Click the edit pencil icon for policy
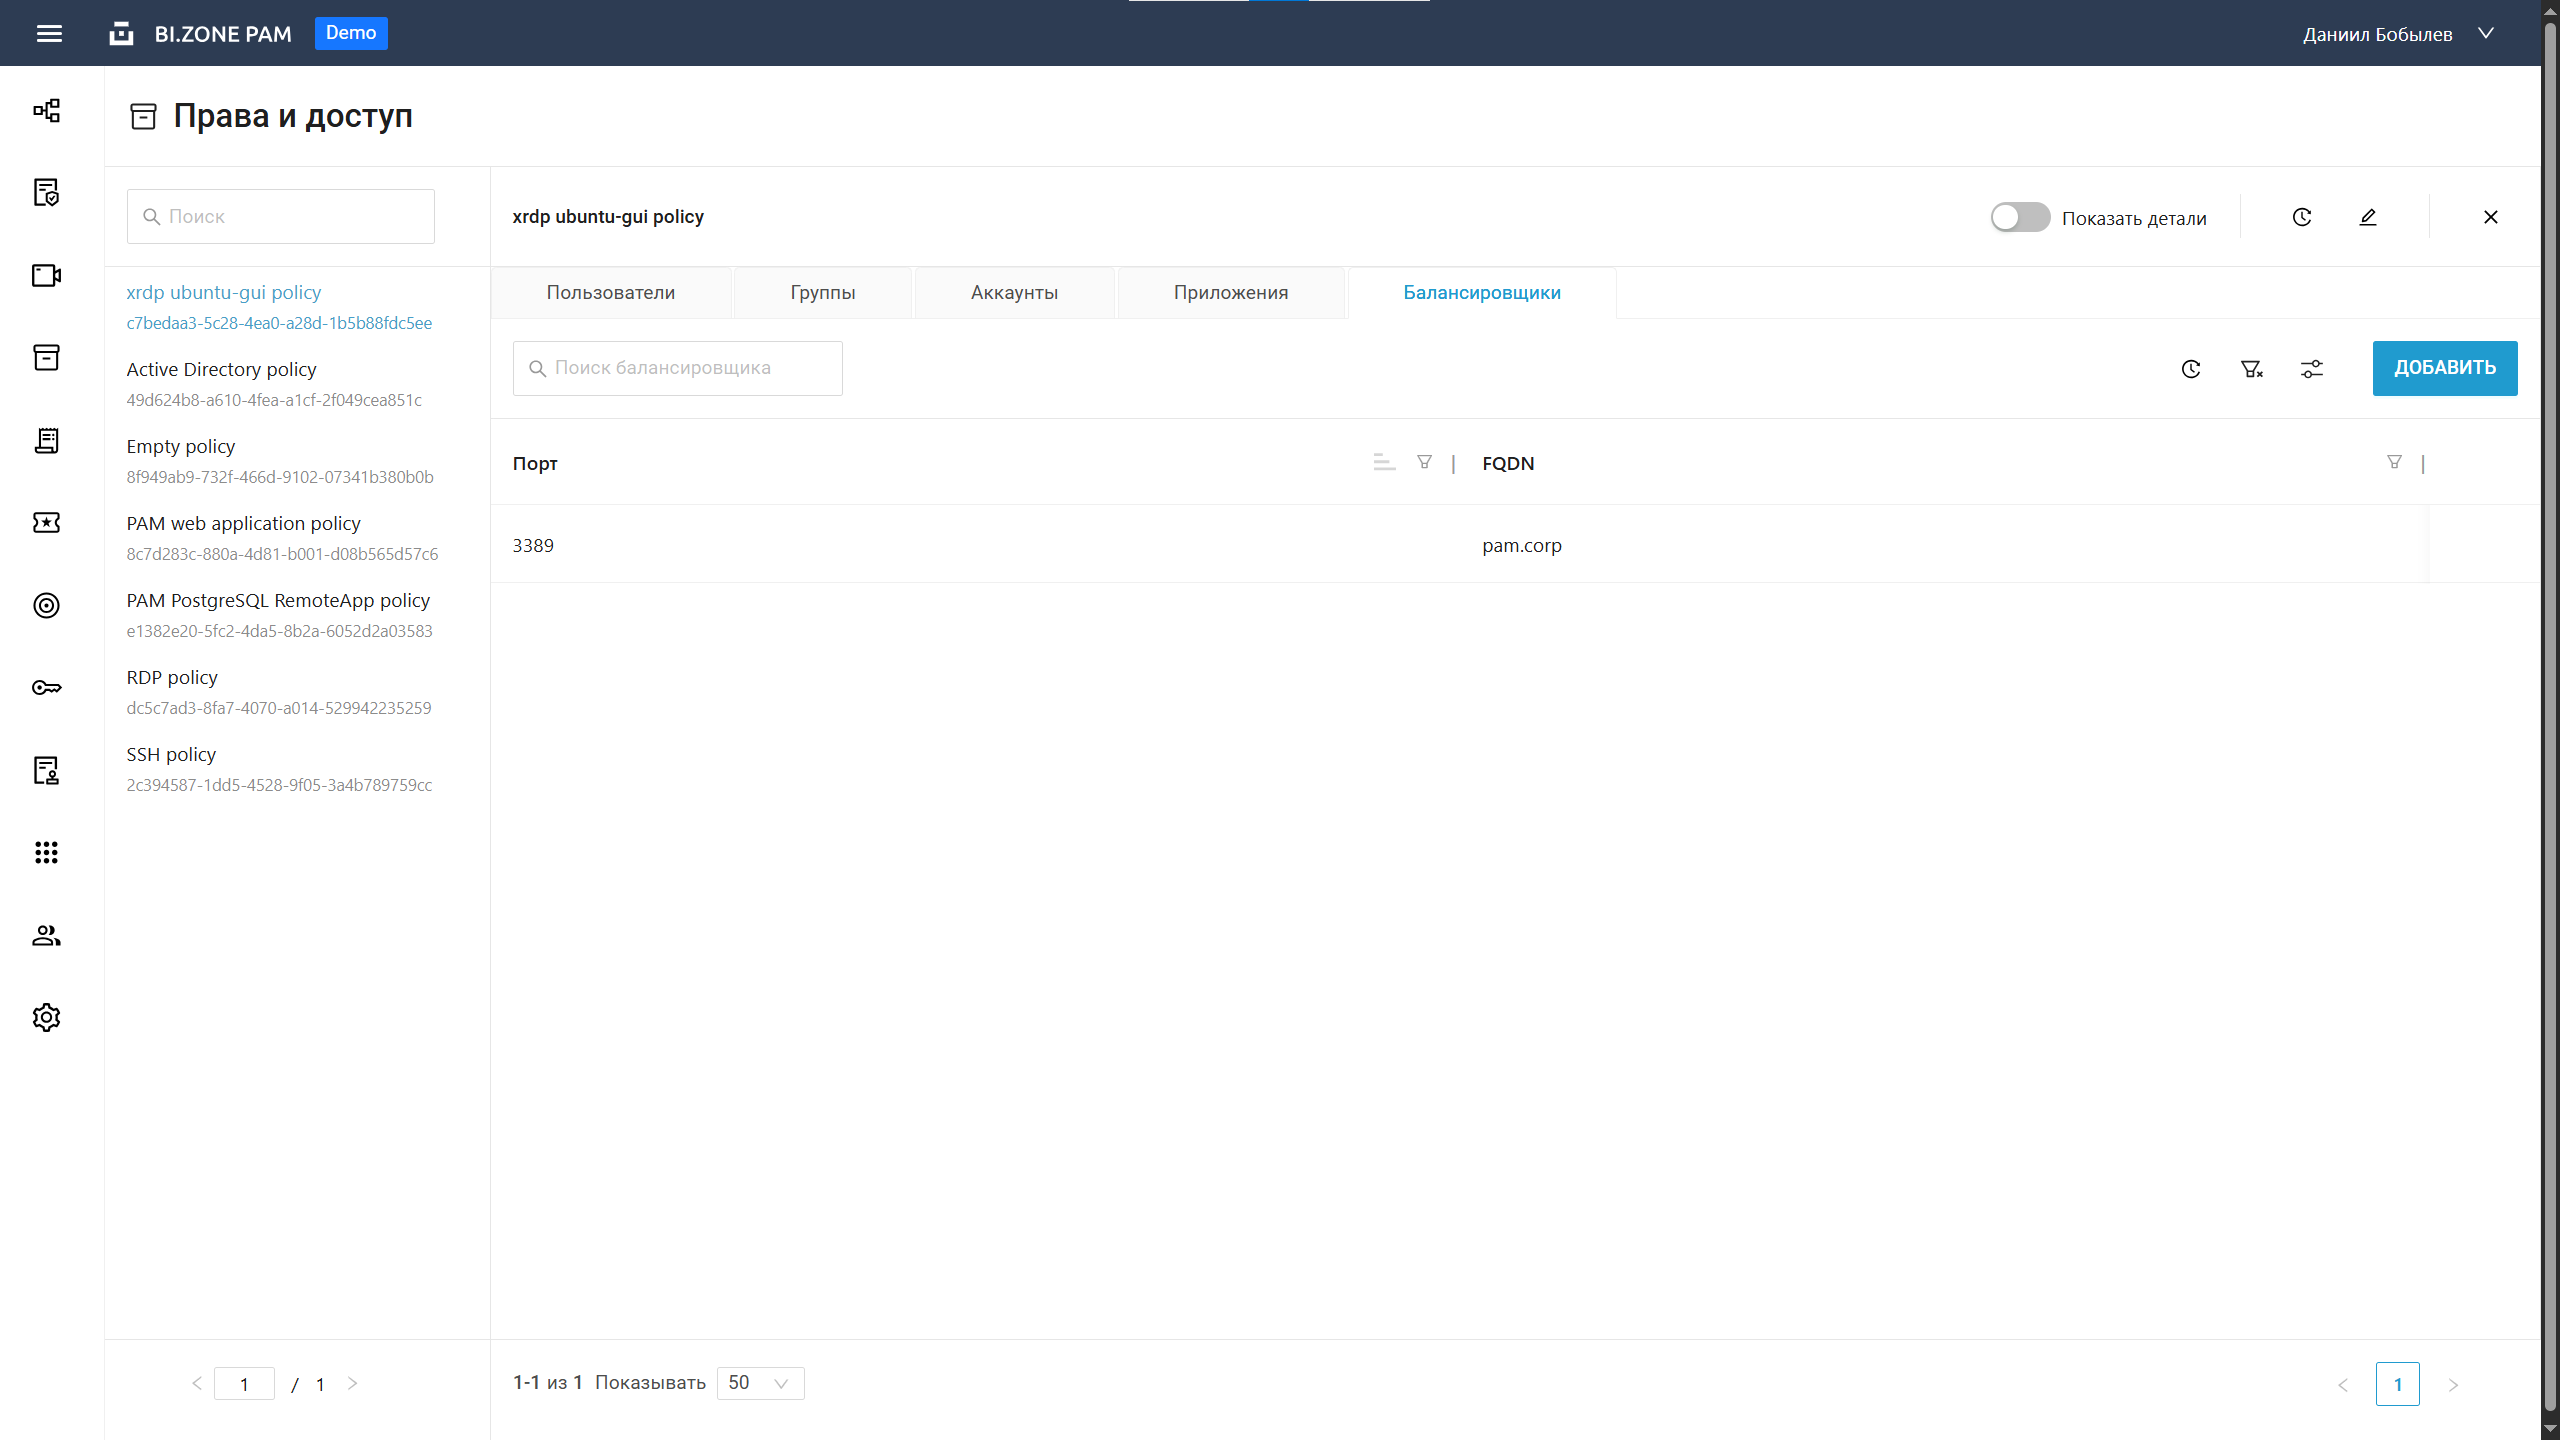 (2367, 217)
